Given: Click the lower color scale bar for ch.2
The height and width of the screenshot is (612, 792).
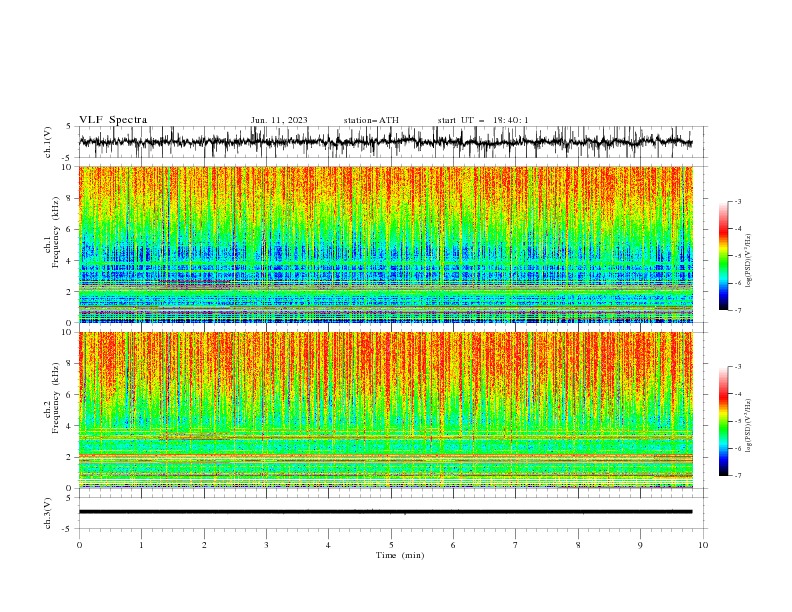Looking at the screenshot, I should click(723, 421).
